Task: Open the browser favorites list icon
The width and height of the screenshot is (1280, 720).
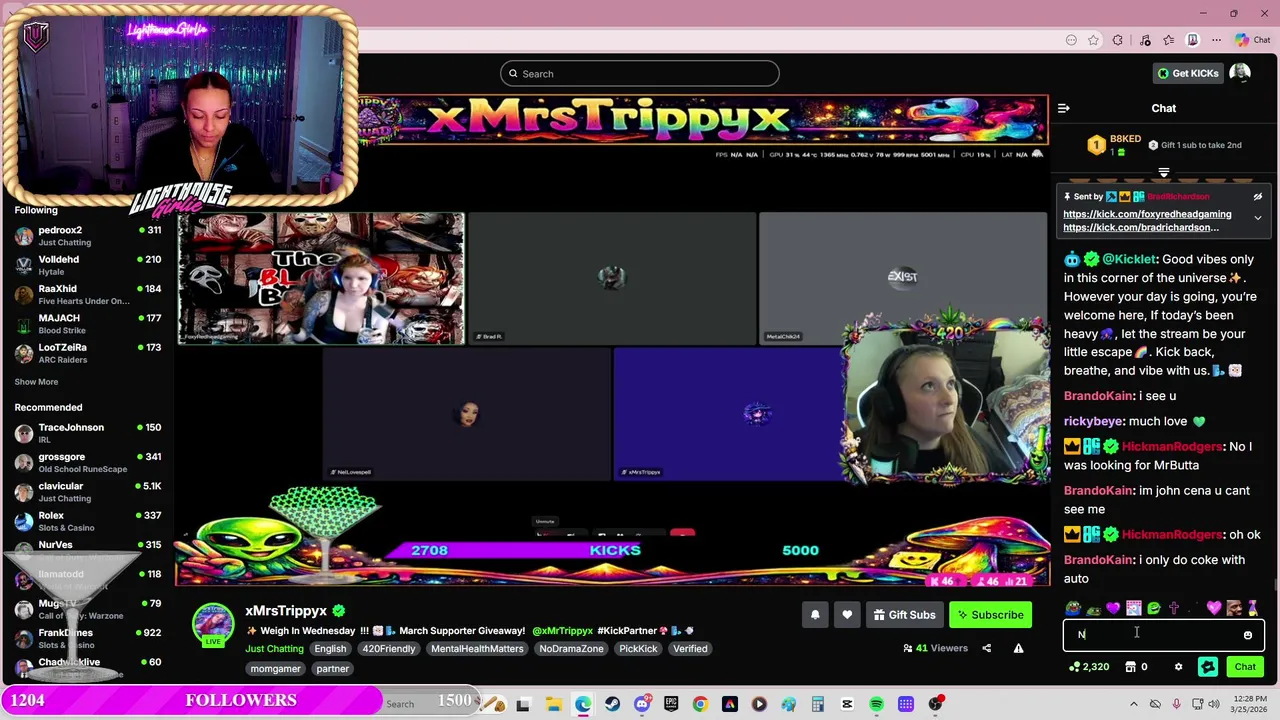Action: click(x=1168, y=40)
